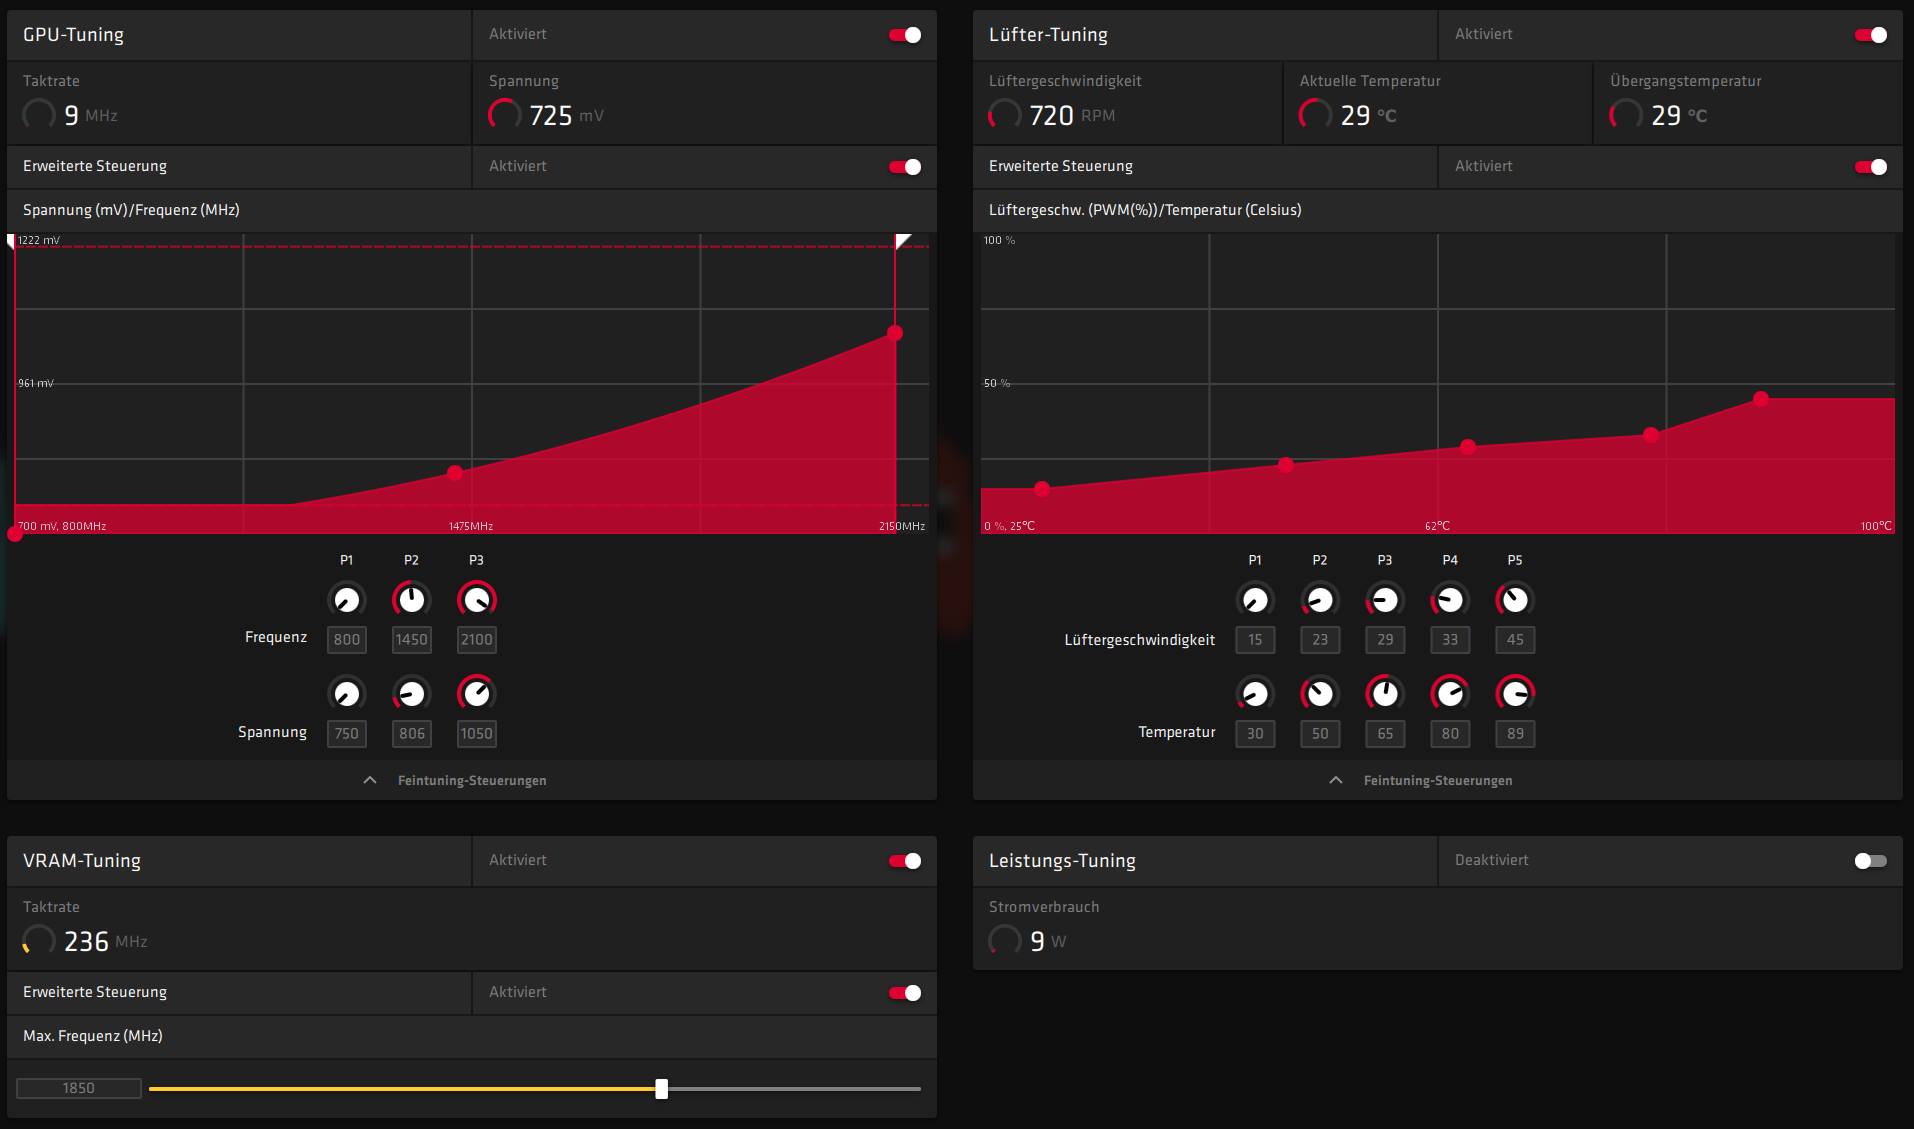
Task: Select the P4 Temperatur field showing 80
Action: (x=1450, y=734)
